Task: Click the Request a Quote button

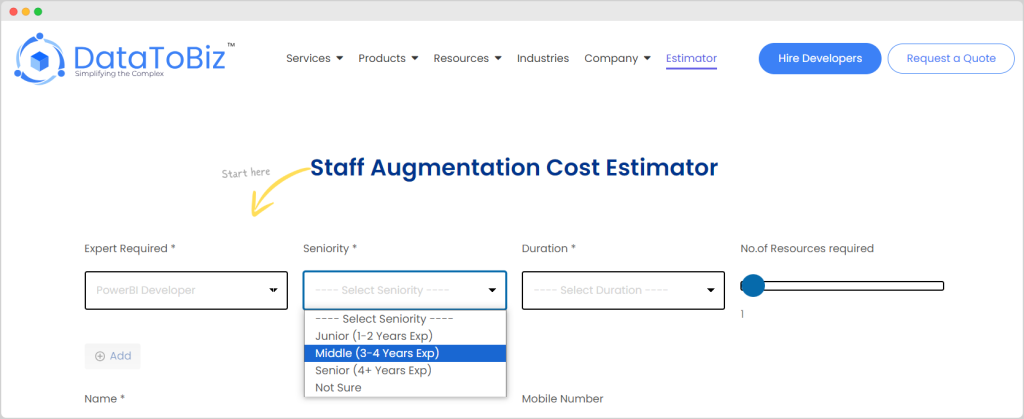Action: point(951,58)
